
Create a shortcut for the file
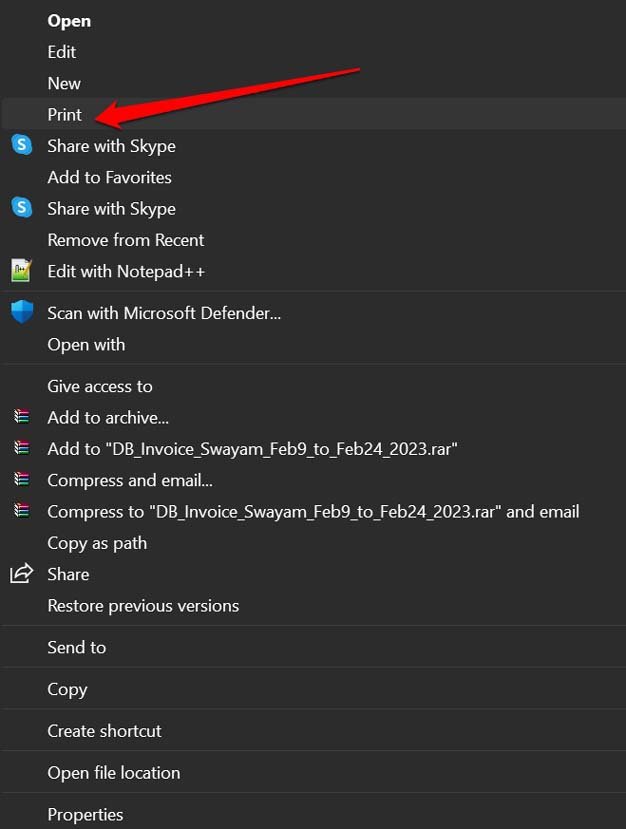pyautogui.click(x=104, y=731)
